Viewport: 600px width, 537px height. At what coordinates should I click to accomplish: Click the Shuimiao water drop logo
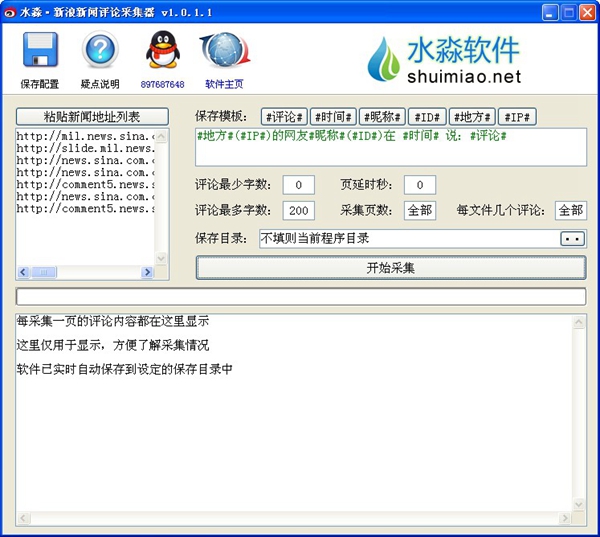[x=383, y=59]
